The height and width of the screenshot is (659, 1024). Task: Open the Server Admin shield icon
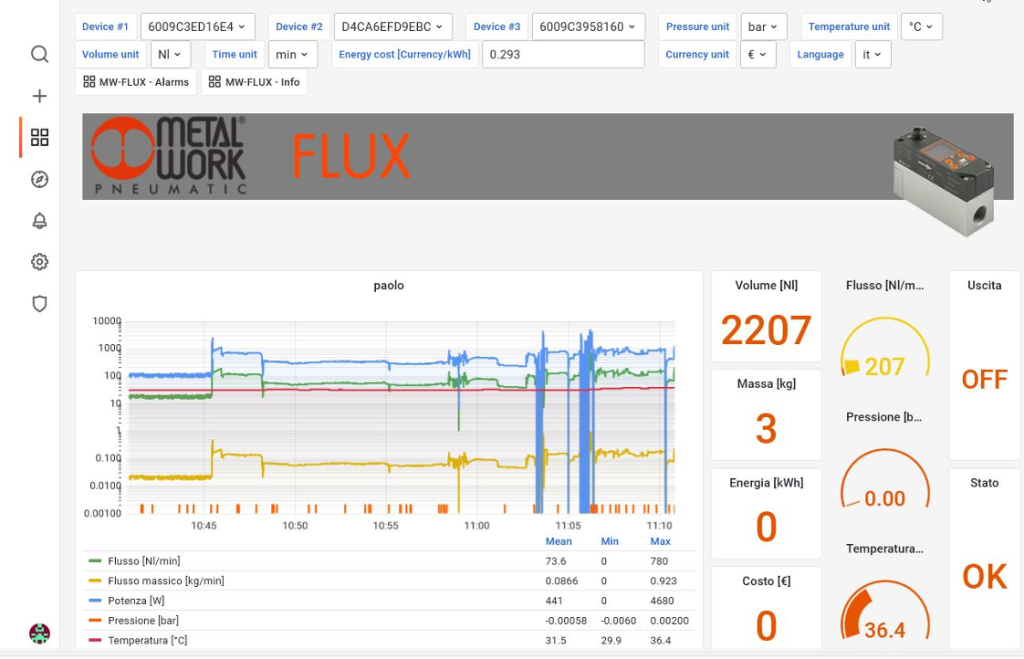pos(39,304)
